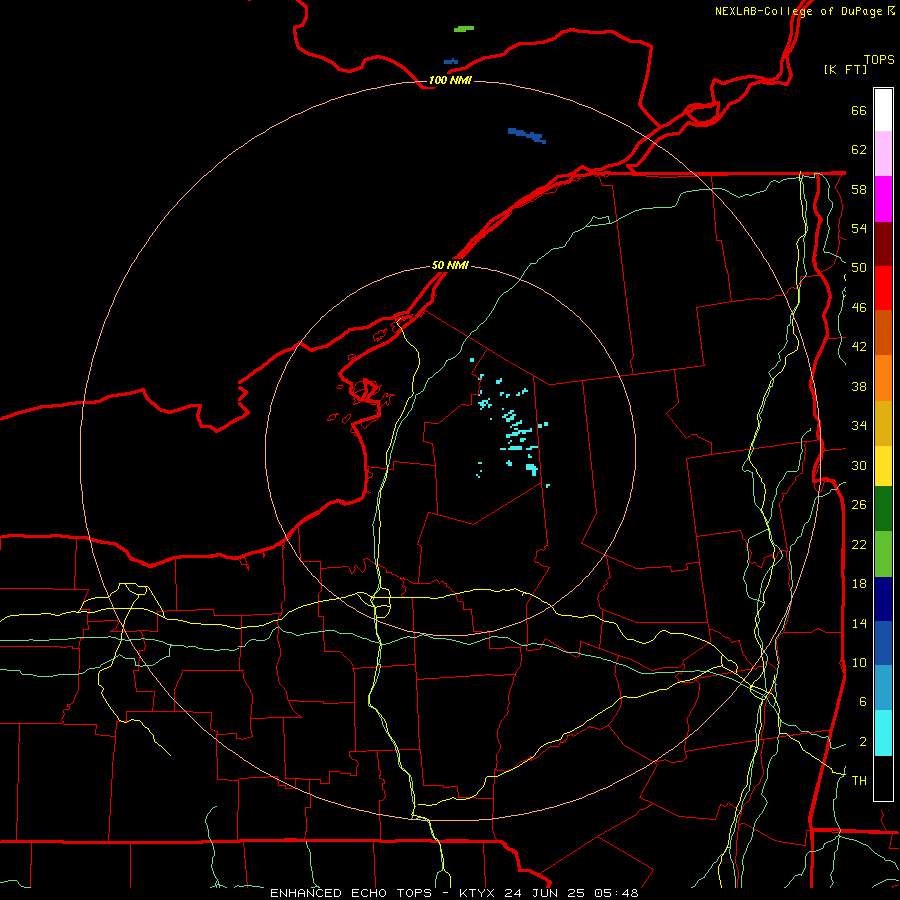Image resolution: width=900 pixels, height=900 pixels.
Task: Click the 05:48 timestamp in caption
Action: (616, 893)
